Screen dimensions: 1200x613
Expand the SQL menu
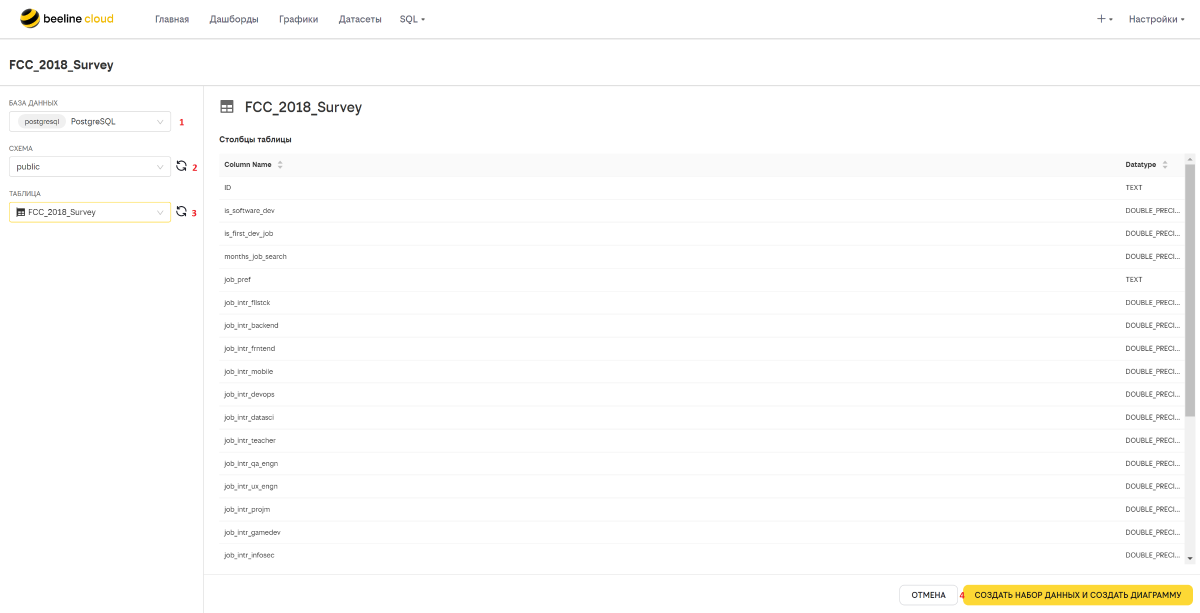point(412,19)
